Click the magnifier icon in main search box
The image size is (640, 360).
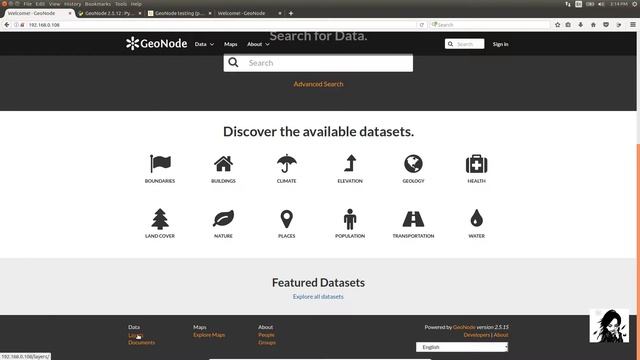233,62
